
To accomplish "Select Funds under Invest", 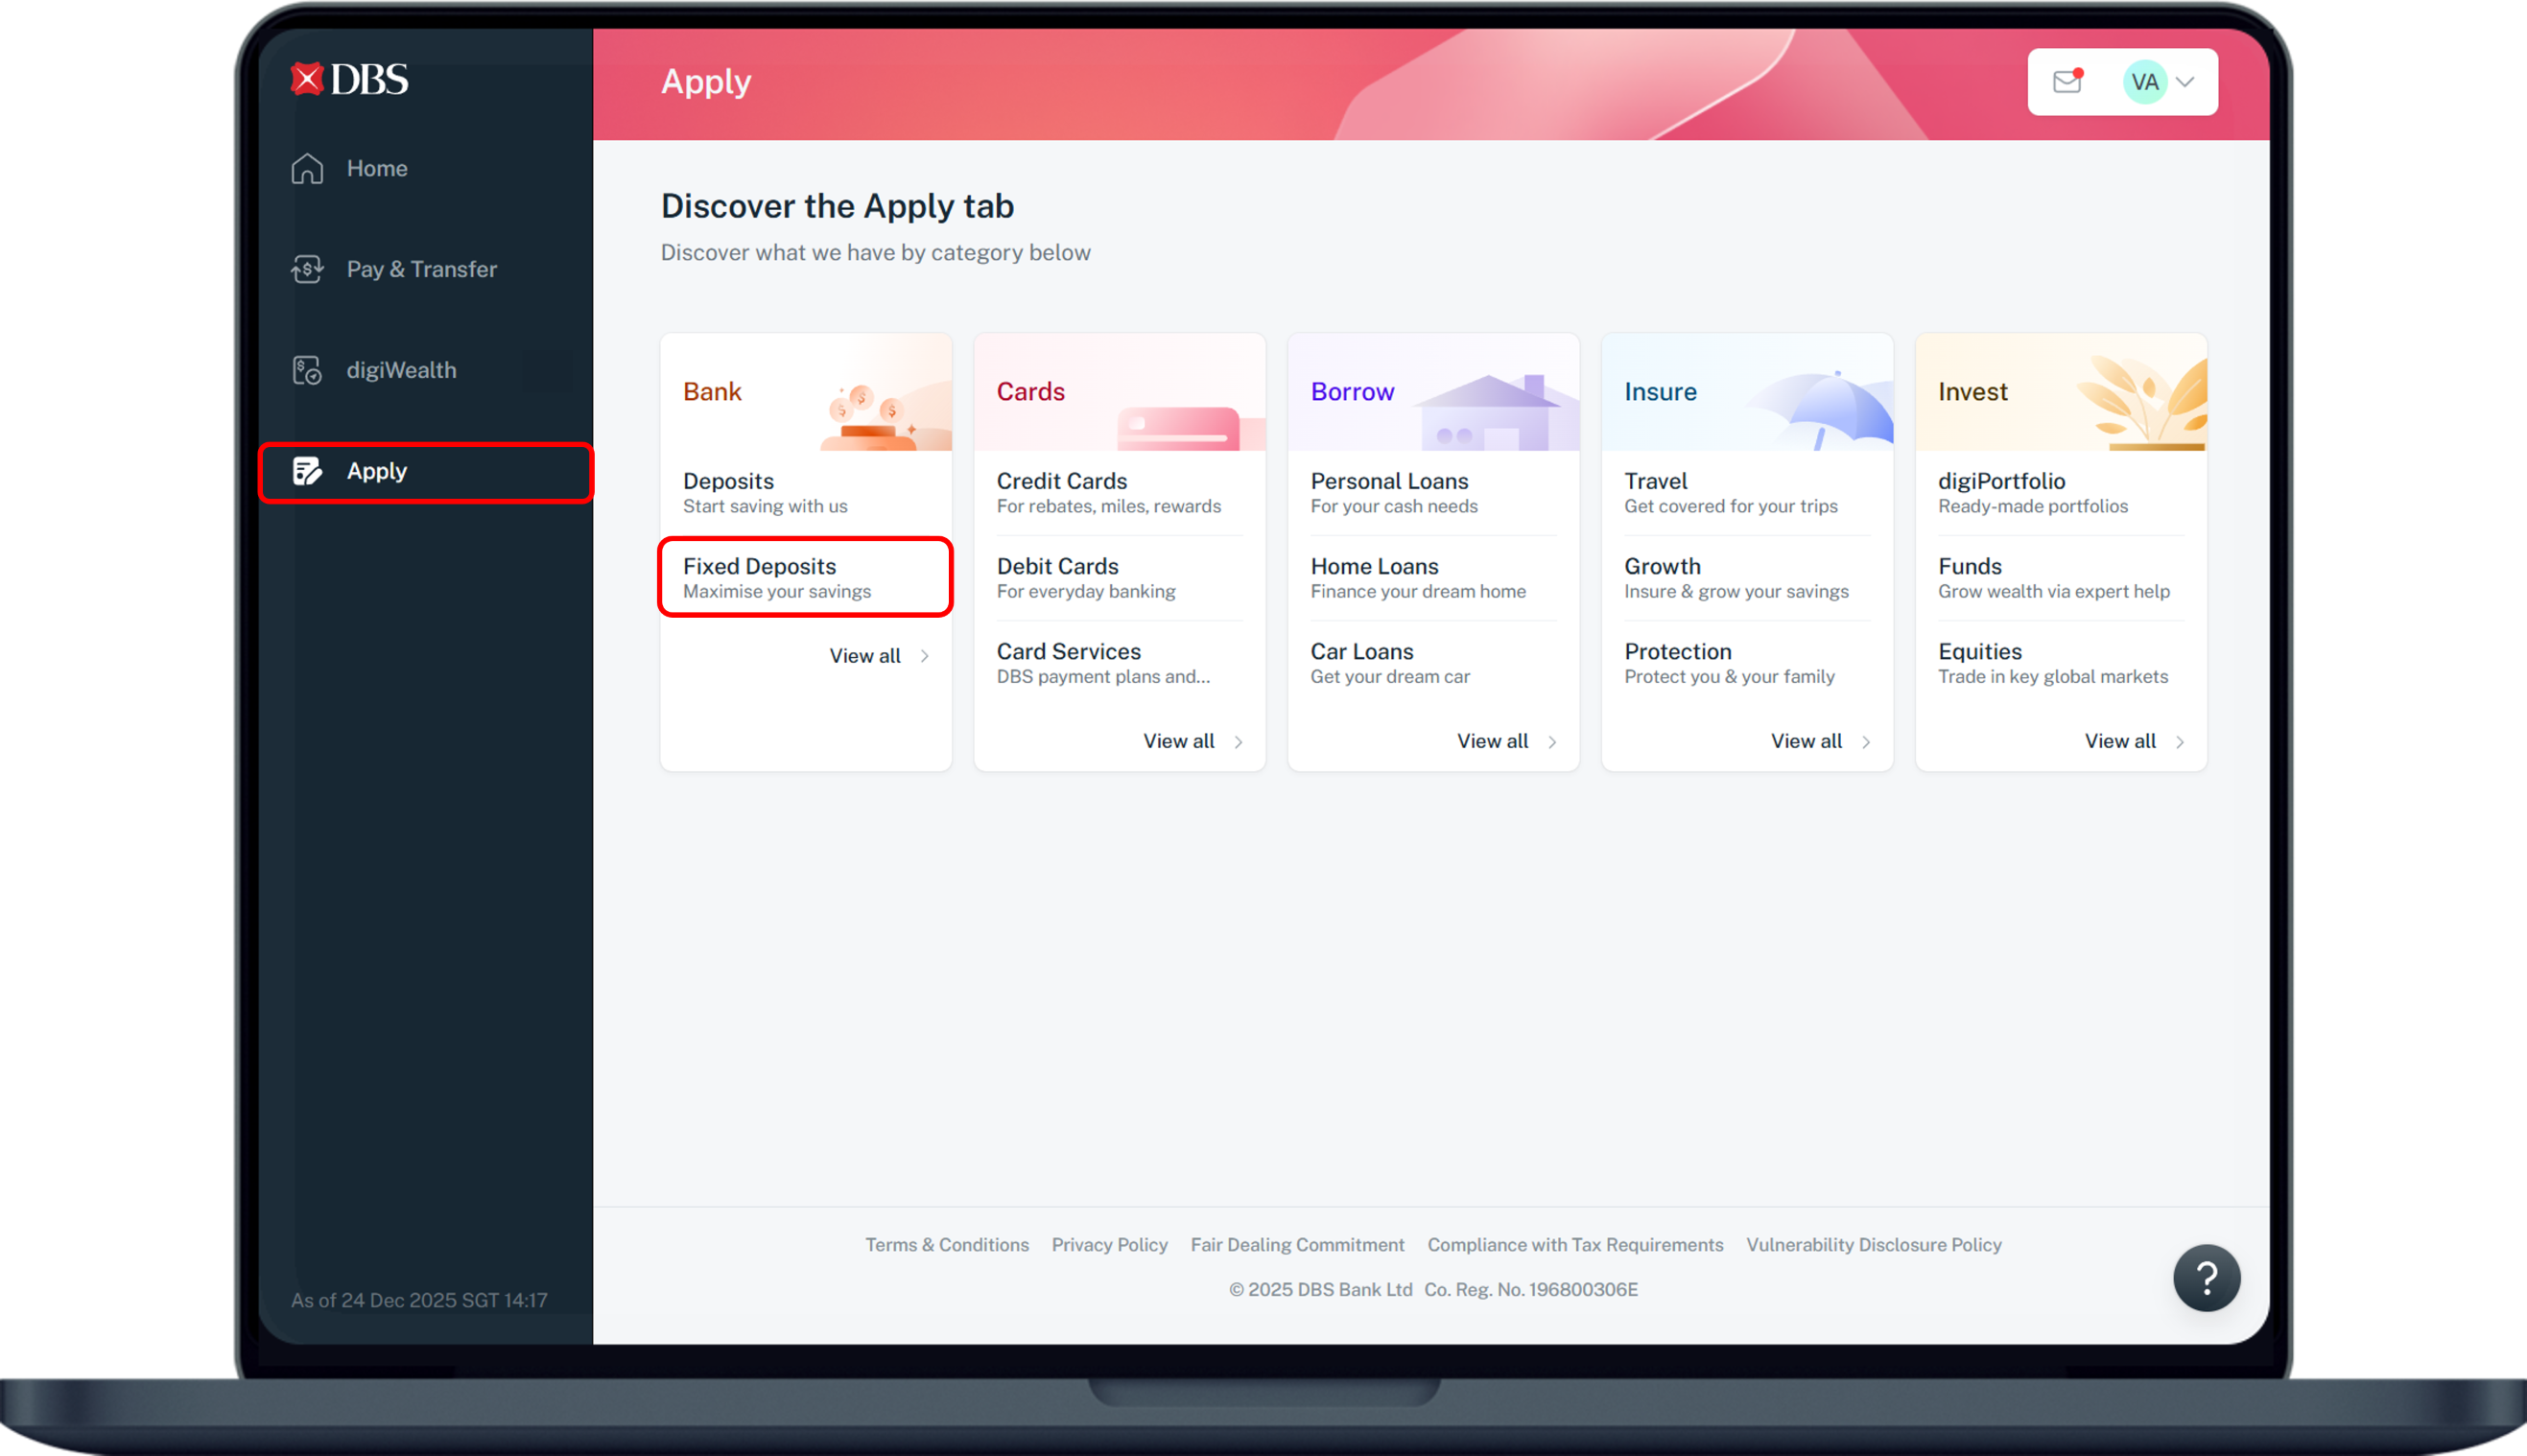I will [2061, 578].
